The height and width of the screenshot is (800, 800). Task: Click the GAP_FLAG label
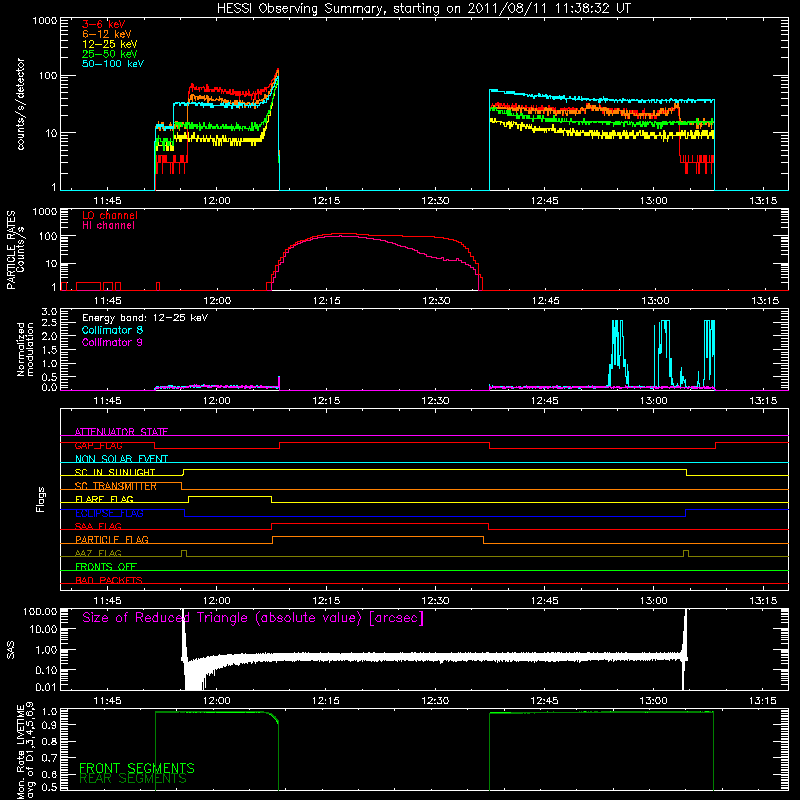pyautogui.click(x=98, y=445)
